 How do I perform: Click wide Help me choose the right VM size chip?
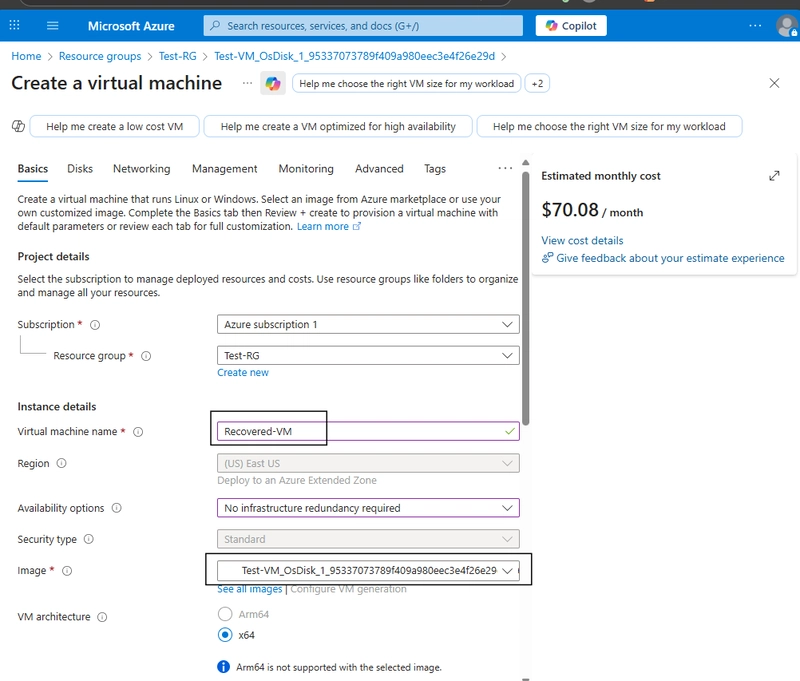tap(609, 127)
